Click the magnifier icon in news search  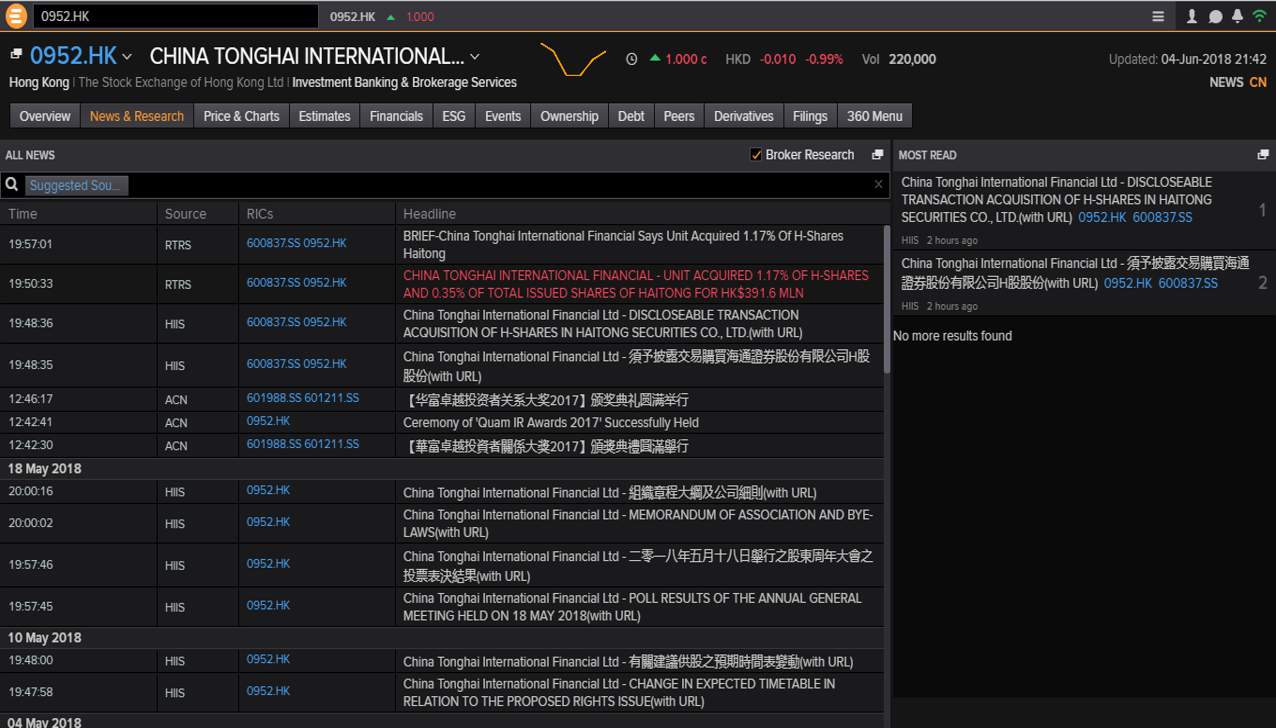[x=12, y=185]
